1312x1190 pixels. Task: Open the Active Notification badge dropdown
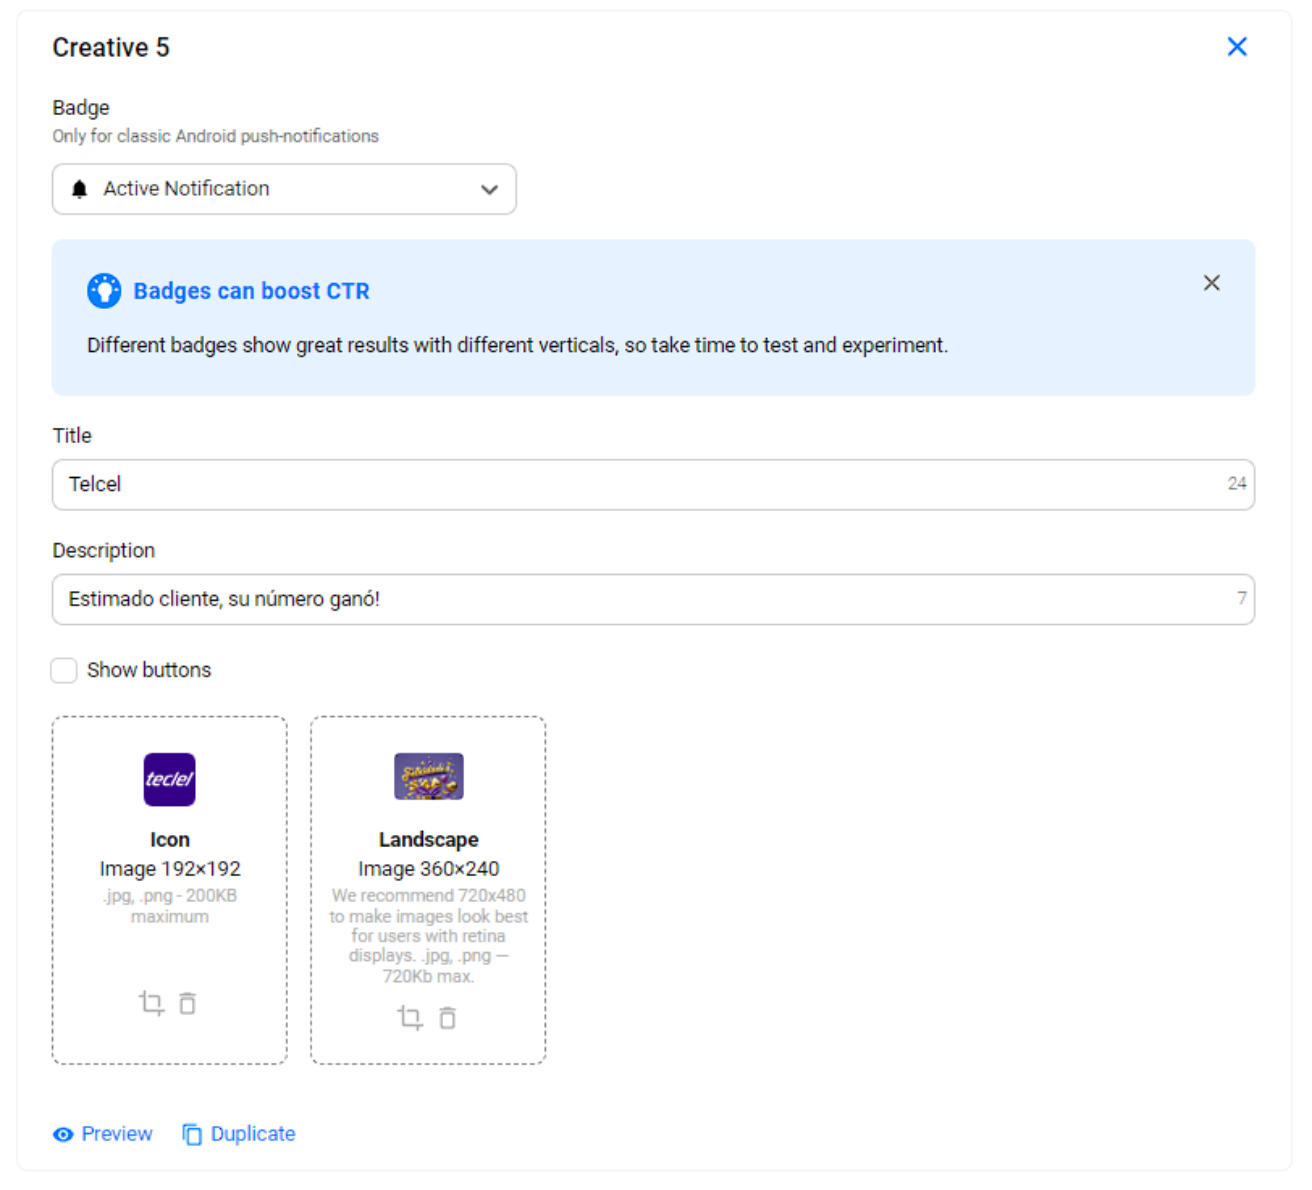[284, 189]
